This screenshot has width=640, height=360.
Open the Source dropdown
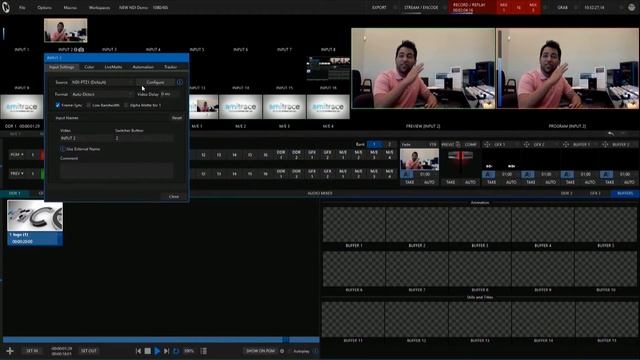coord(102,82)
